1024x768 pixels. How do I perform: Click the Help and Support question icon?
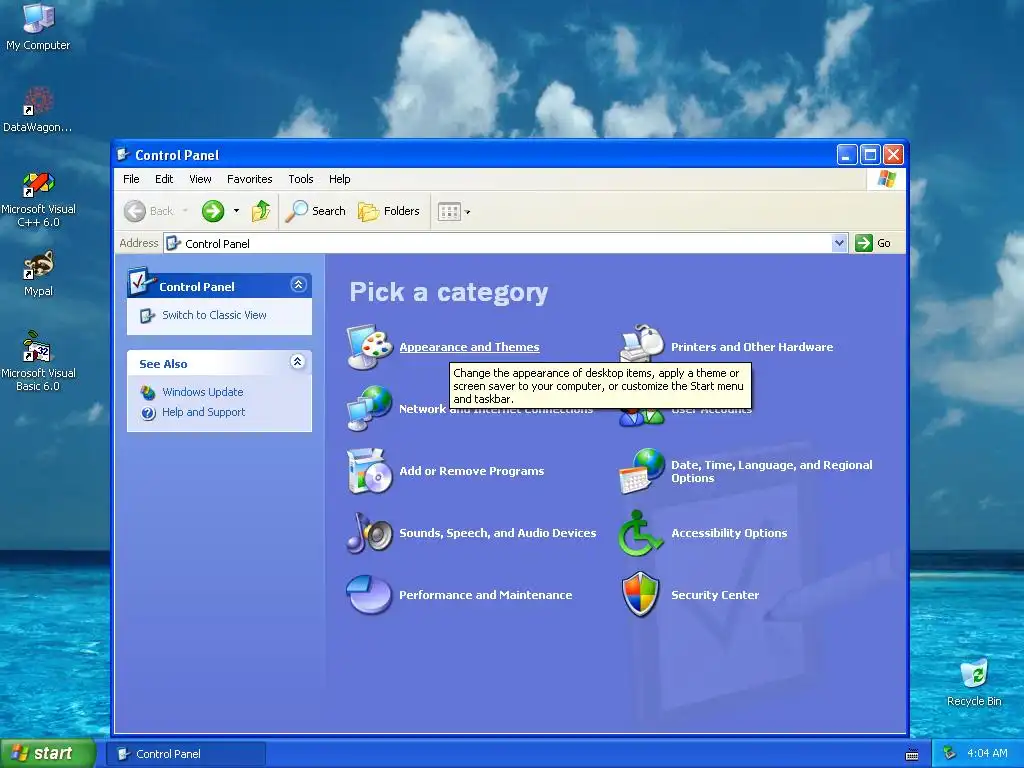pyautogui.click(x=148, y=413)
